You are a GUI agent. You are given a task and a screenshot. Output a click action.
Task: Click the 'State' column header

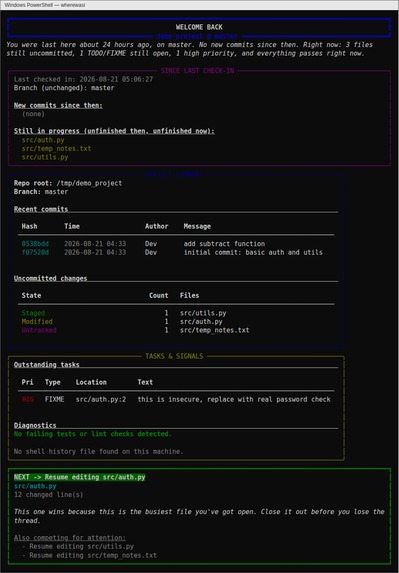31,296
